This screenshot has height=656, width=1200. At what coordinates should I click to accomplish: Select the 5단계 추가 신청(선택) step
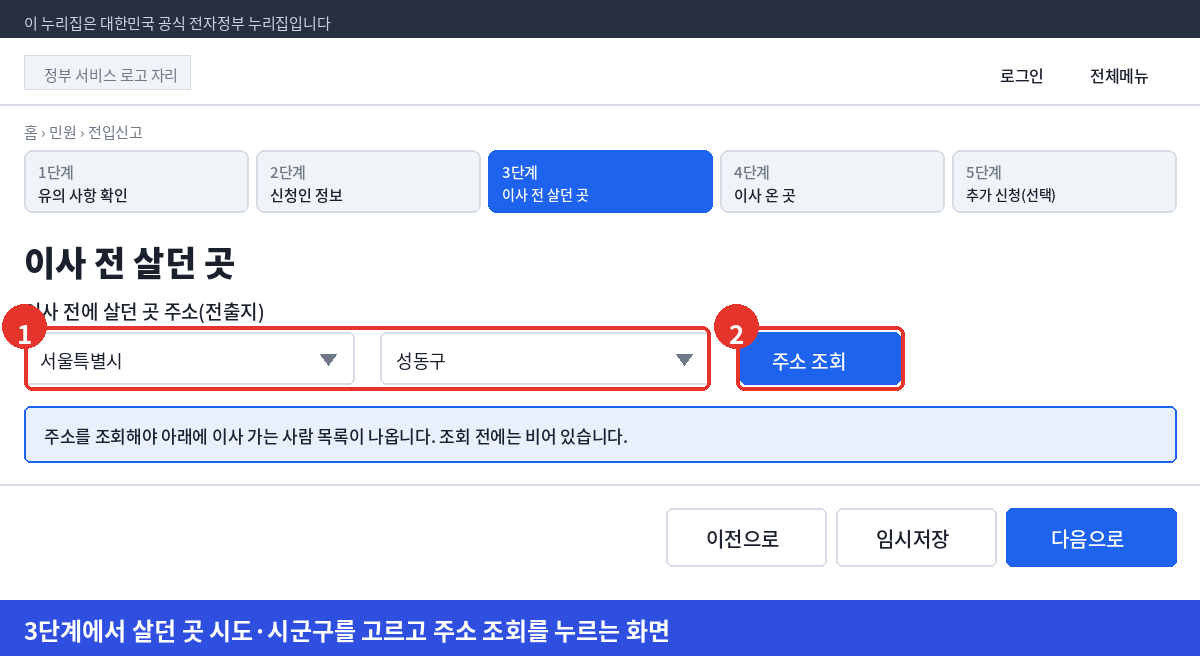[1064, 182]
